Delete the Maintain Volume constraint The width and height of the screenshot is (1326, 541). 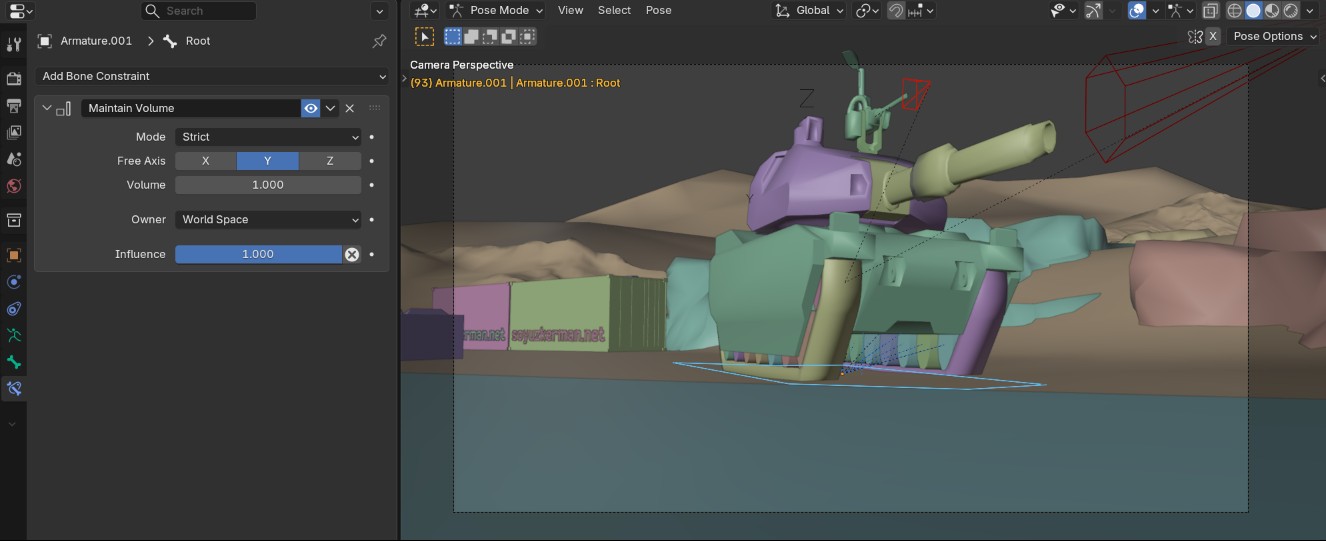pos(350,108)
